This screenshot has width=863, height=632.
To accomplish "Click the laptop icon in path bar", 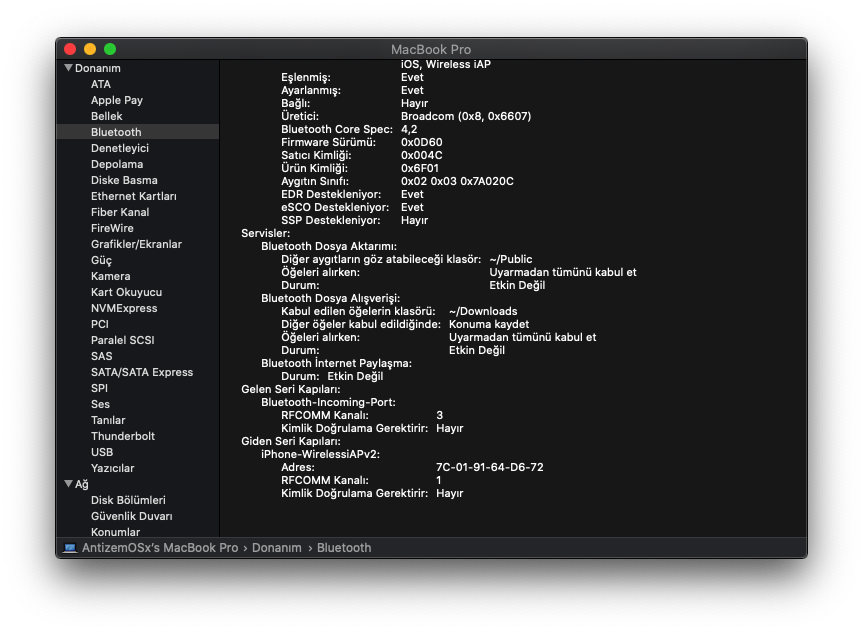I will click(x=70, y=548).
